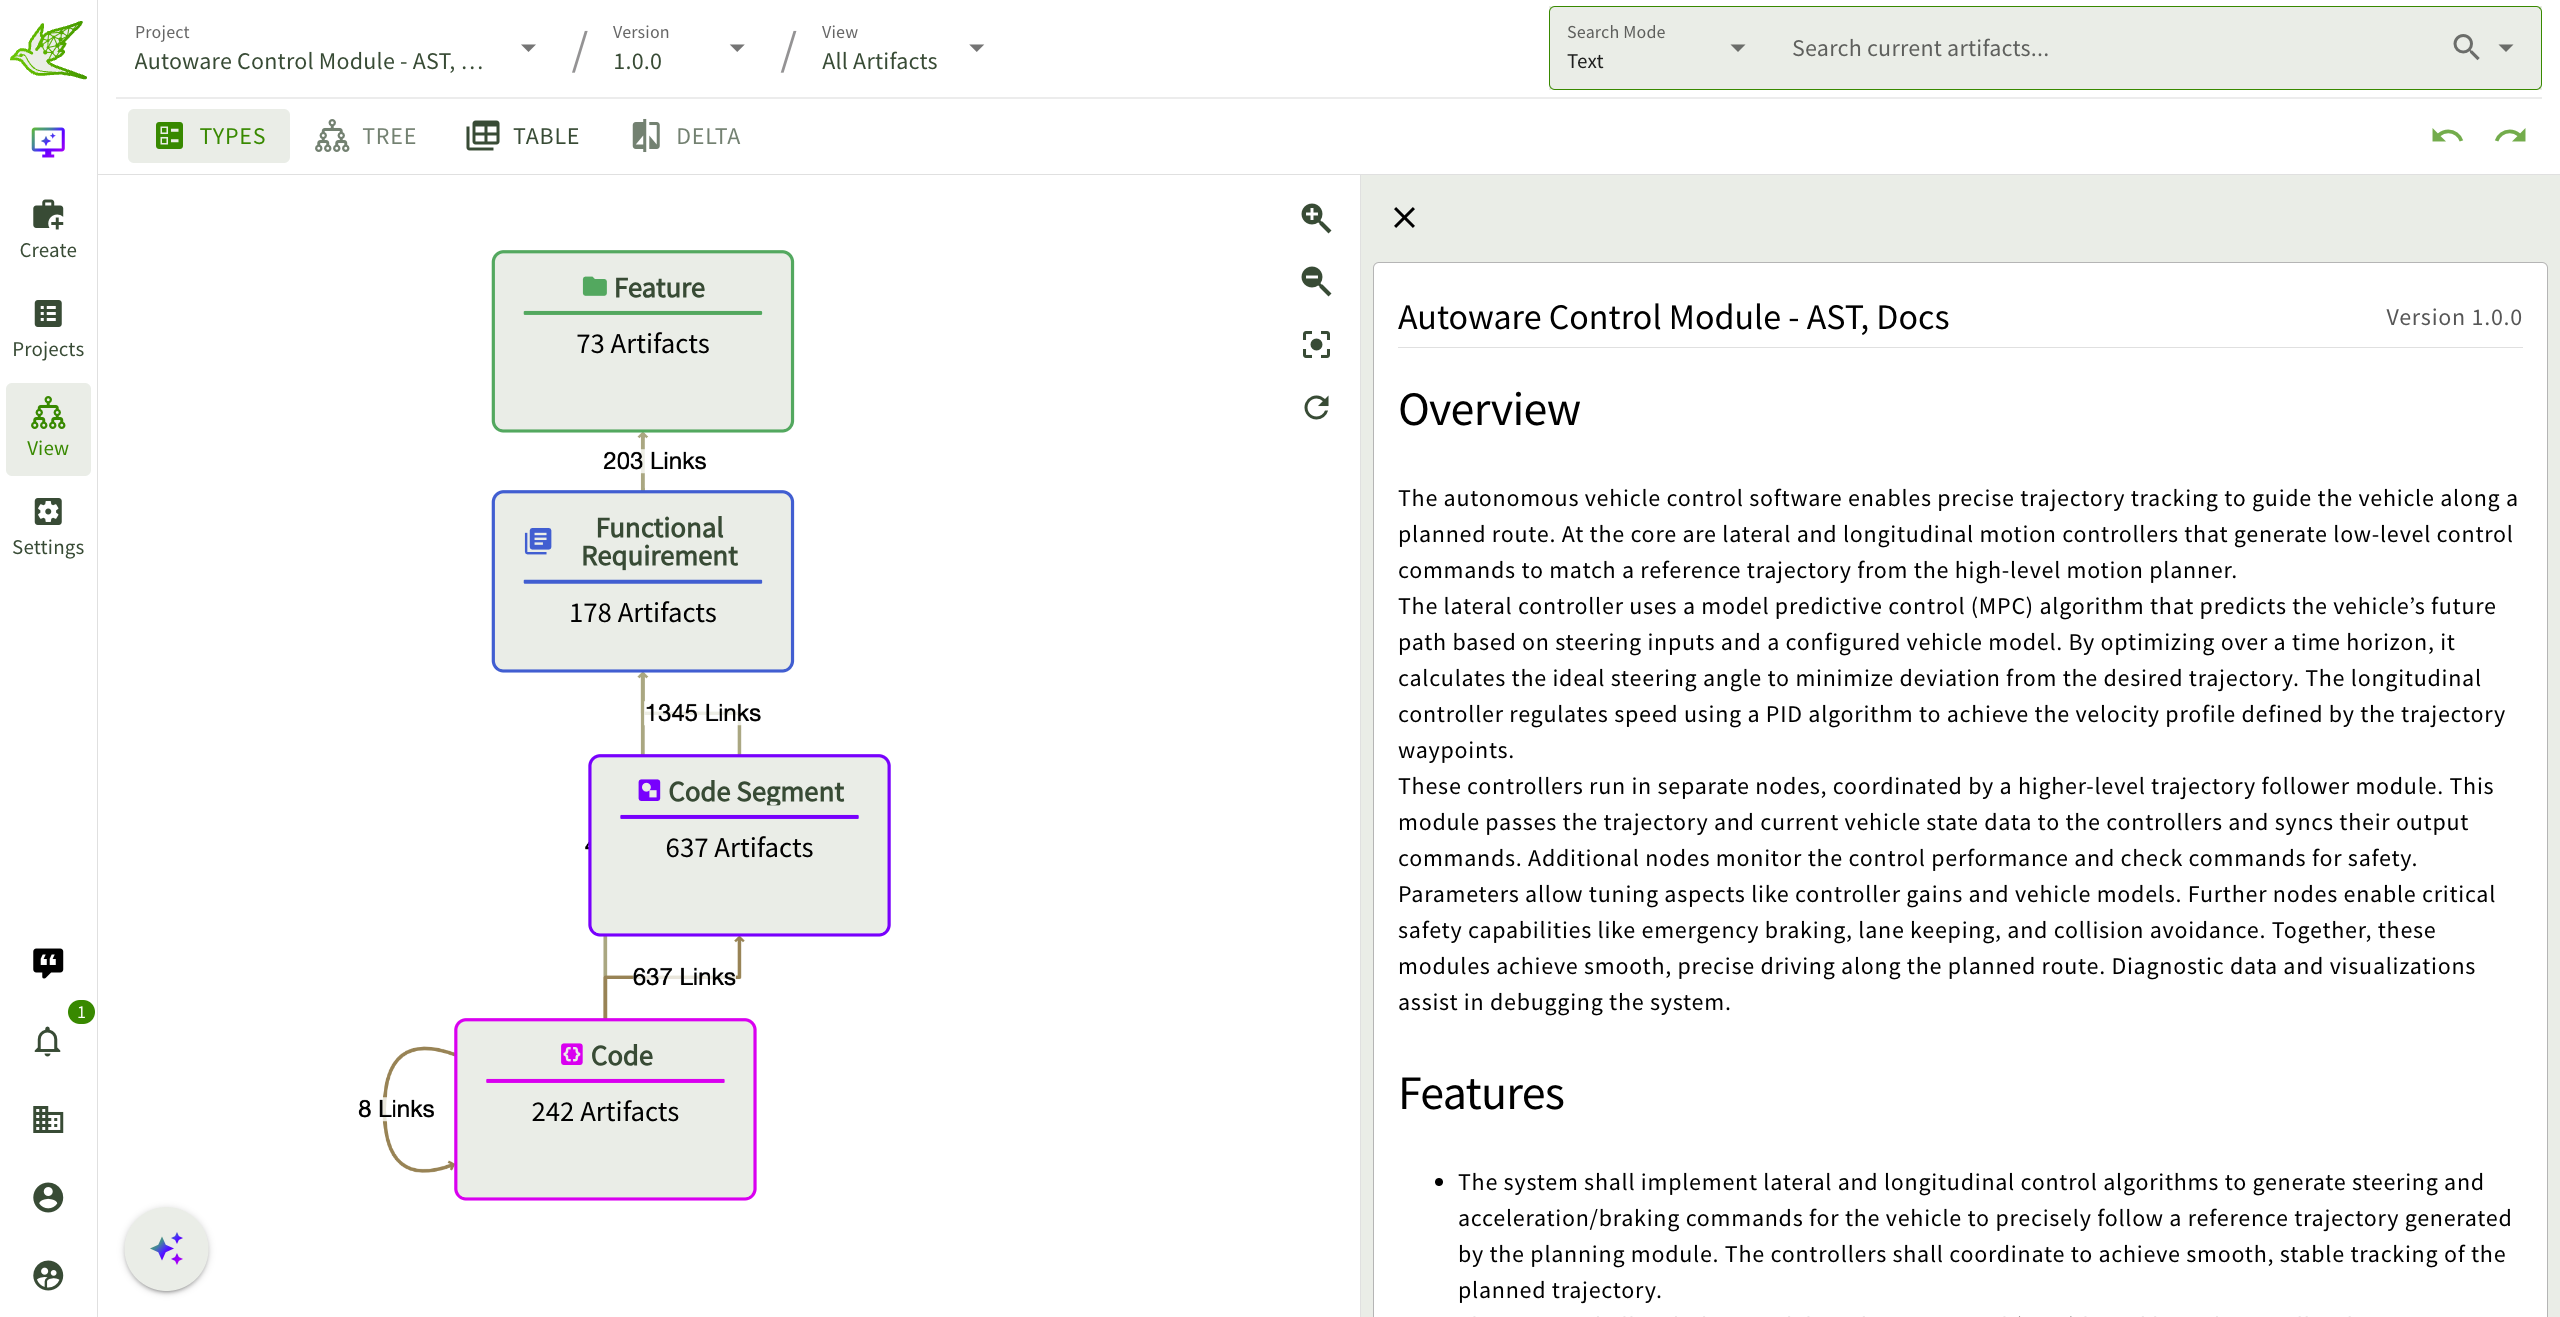
Task: Open the organization building icon
Action: [47, 1120]
